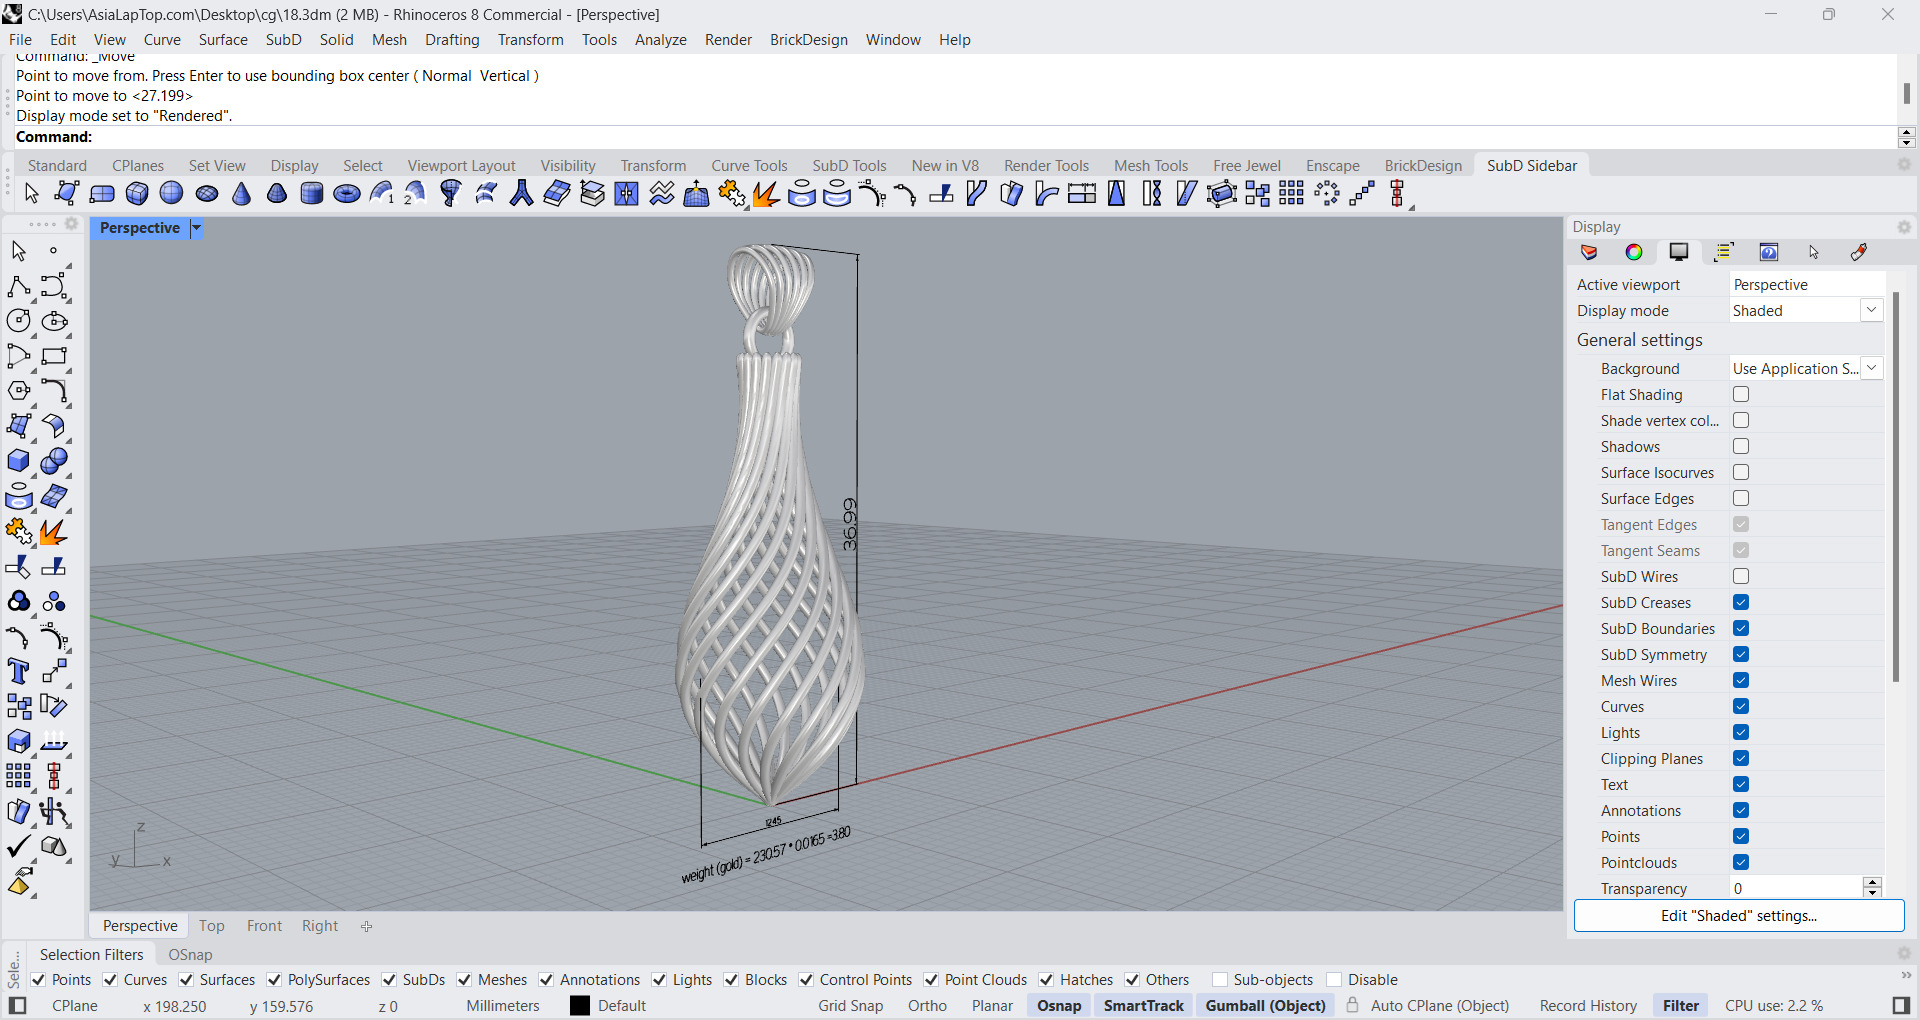Click the rectangular Array tool in left sidebar
The width and height of the screenshot is (1920, 1020).
(19, 776)
